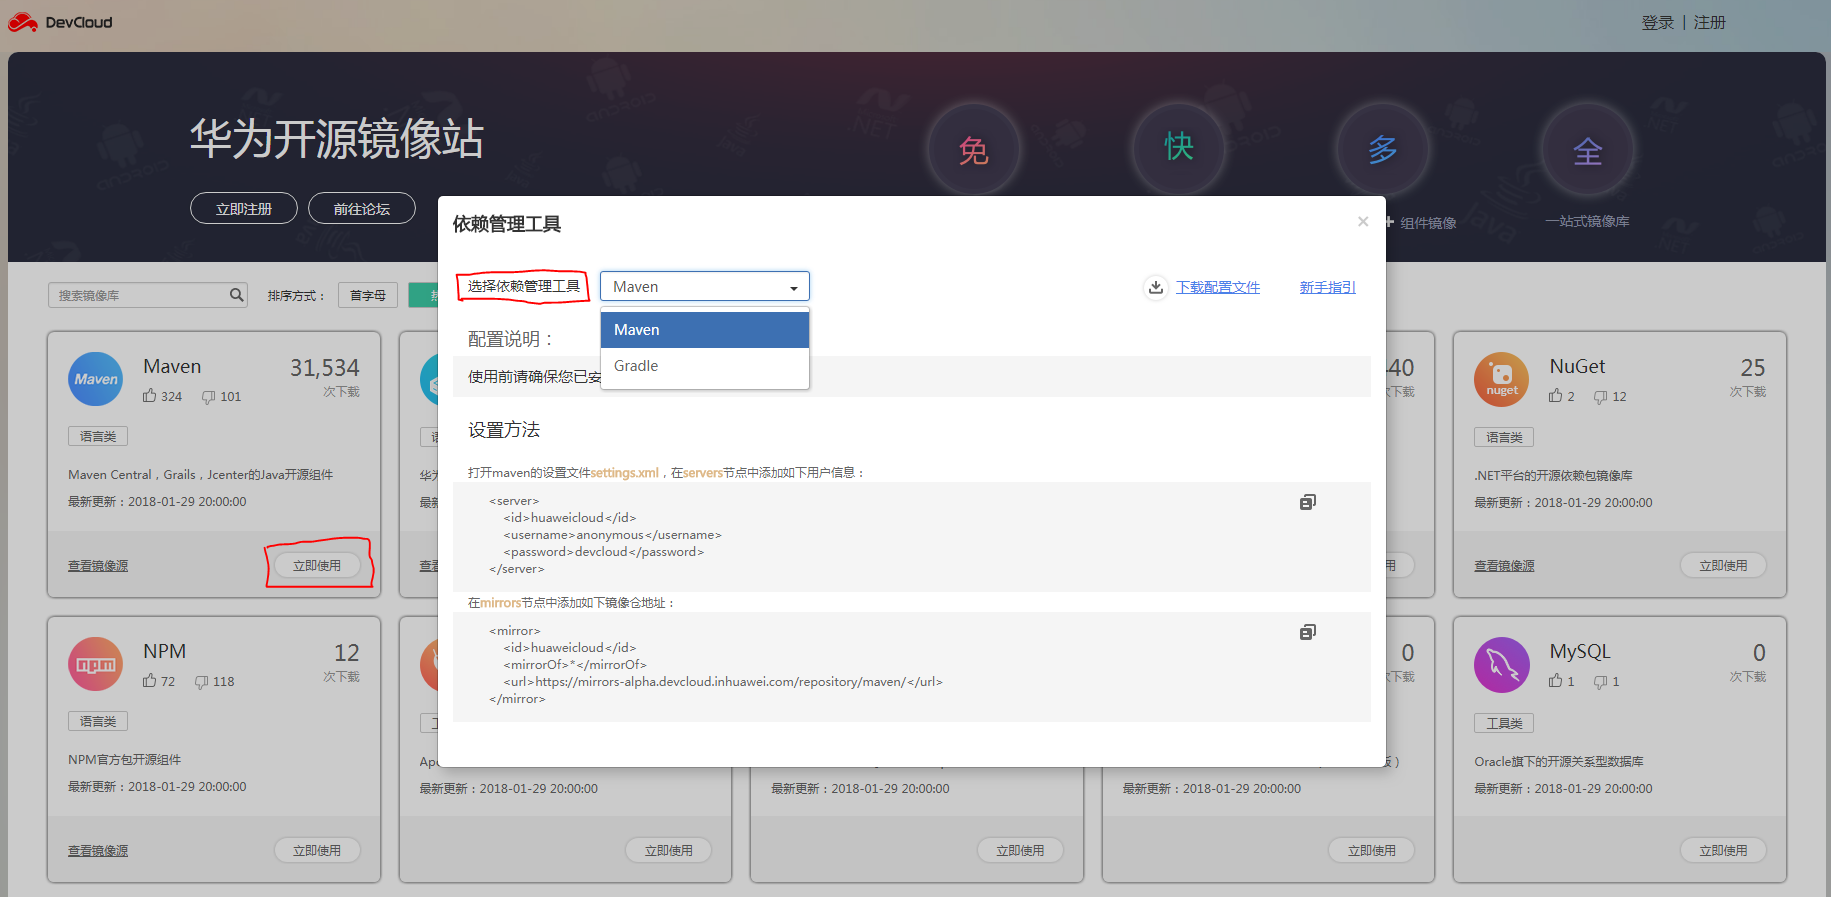Click the DevCloud logo icon

click(23, 22)
